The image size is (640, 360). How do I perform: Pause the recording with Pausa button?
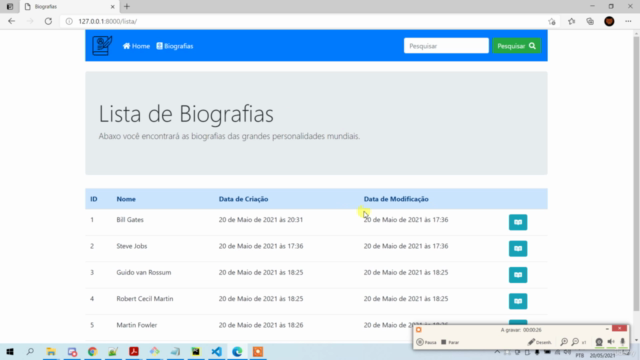tap(427, 342)
